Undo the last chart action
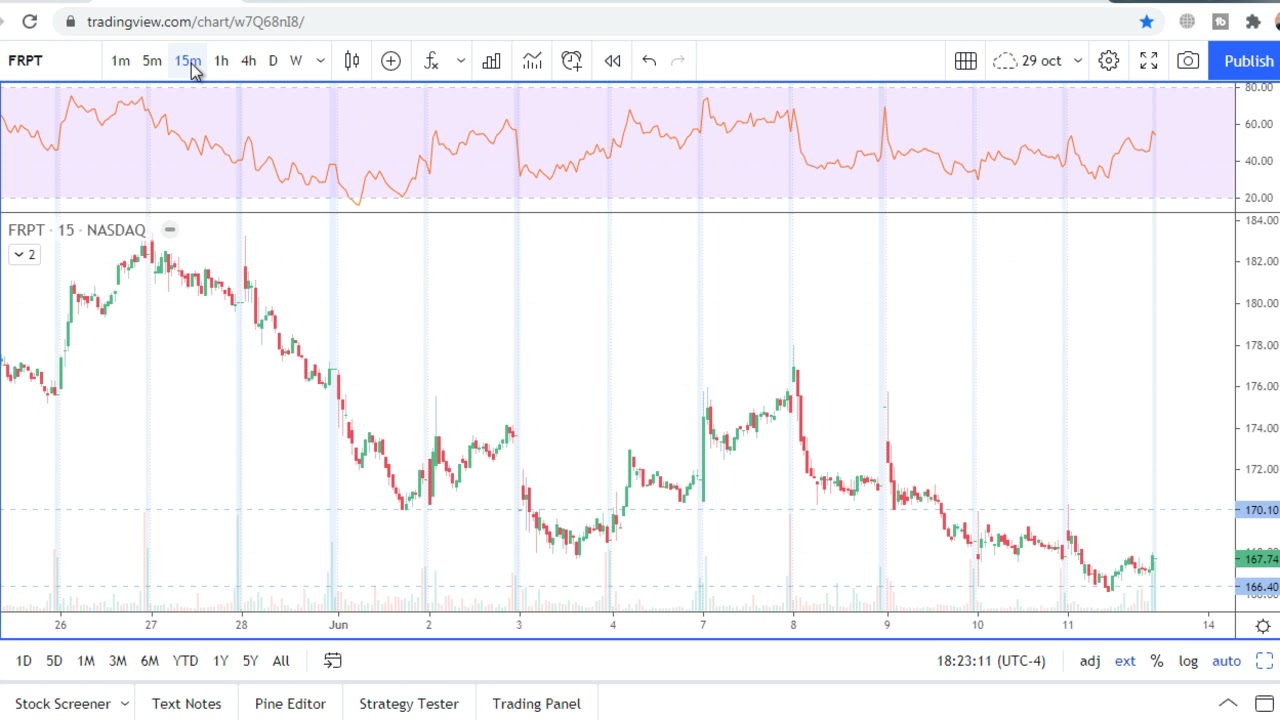Viewport: 1280px width, 720px height. click(649, 61)
